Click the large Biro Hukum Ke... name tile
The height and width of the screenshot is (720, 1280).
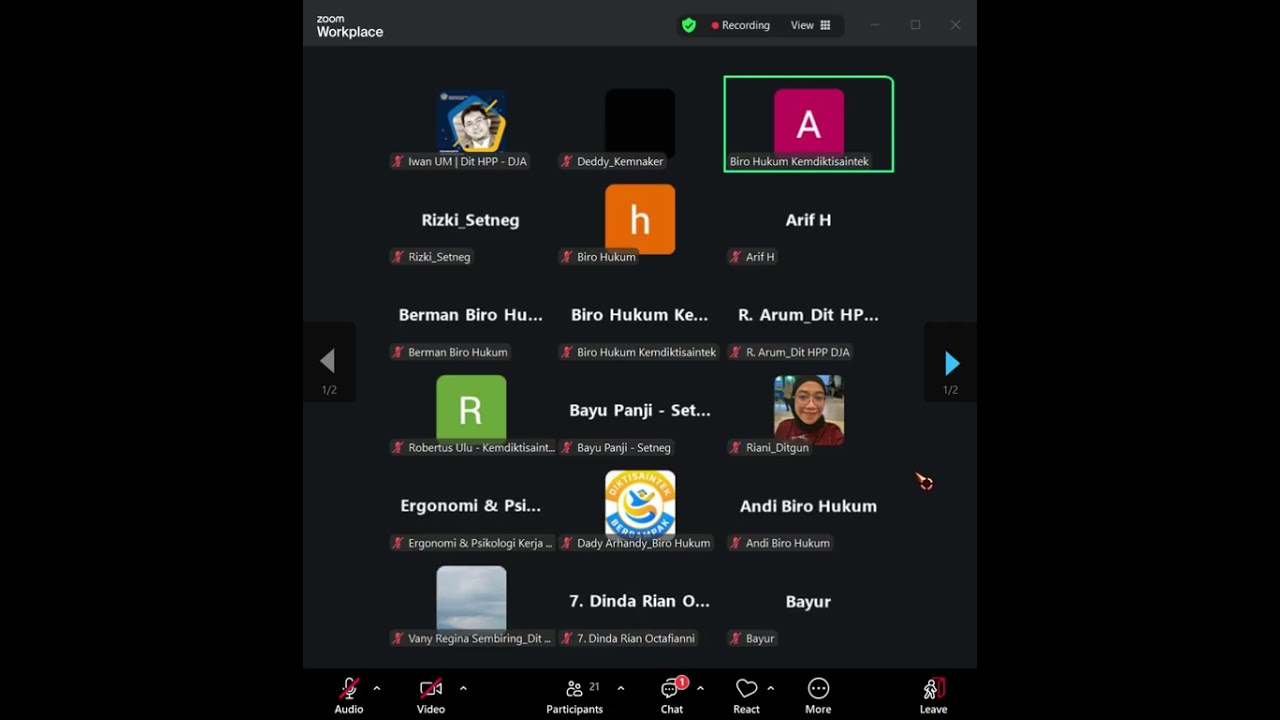coord(640,315)
